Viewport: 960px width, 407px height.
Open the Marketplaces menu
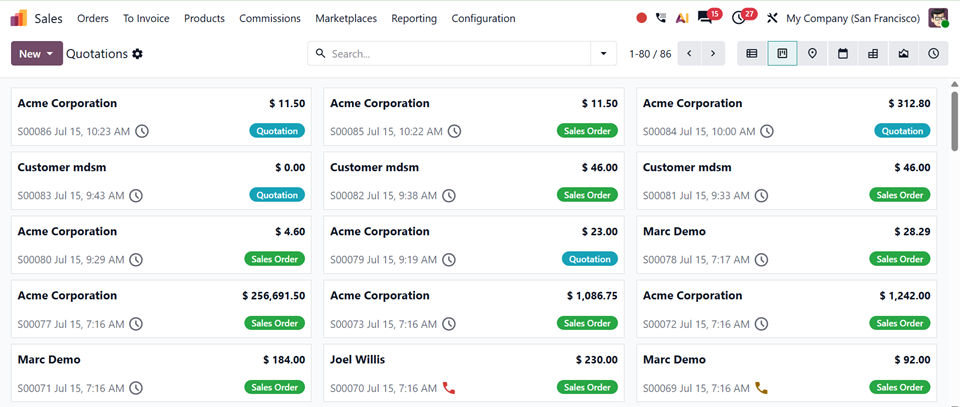[346, 18]
